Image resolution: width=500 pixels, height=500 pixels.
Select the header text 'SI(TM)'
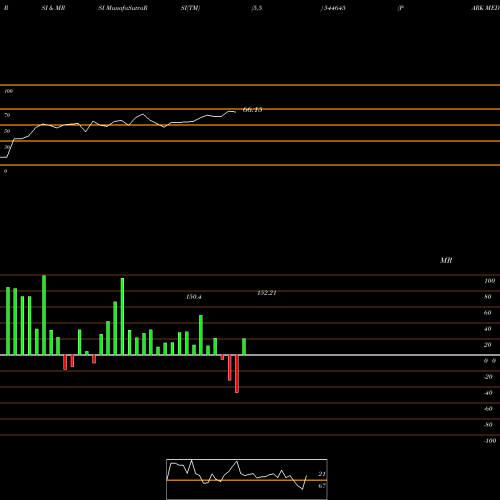190,8
